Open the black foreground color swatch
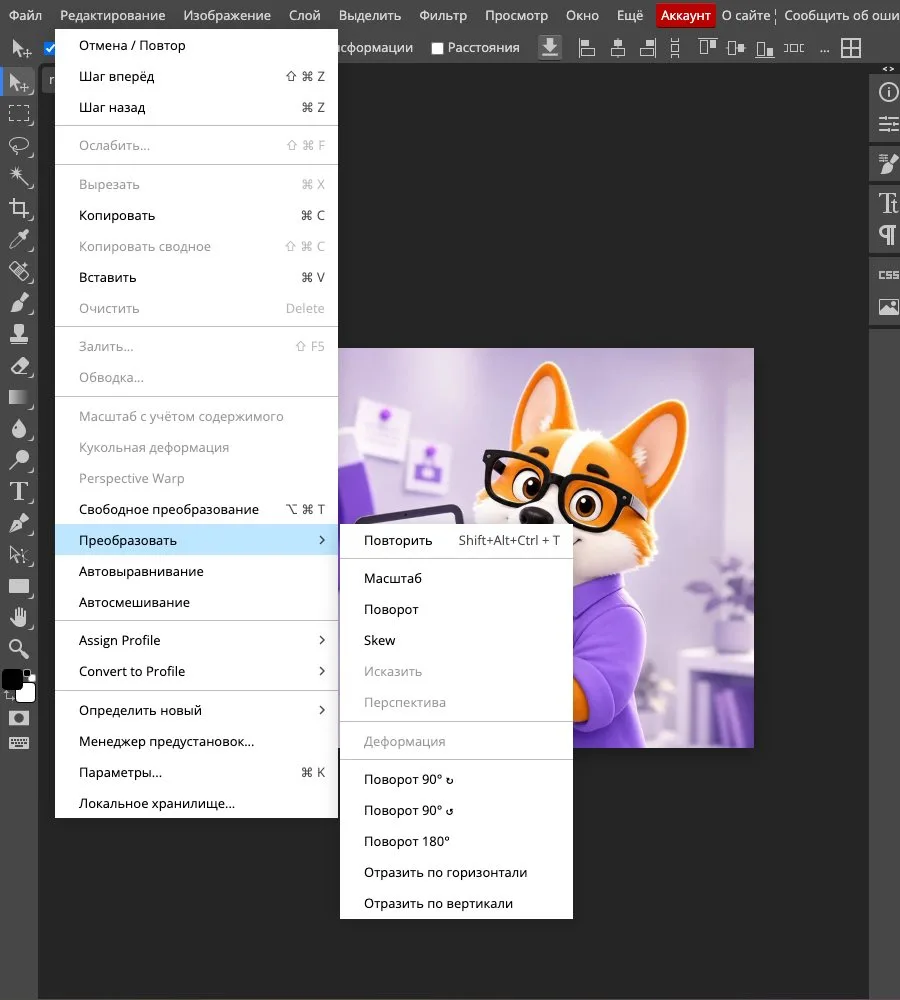This screenshot has width=900, height=1000. (11, 679)
